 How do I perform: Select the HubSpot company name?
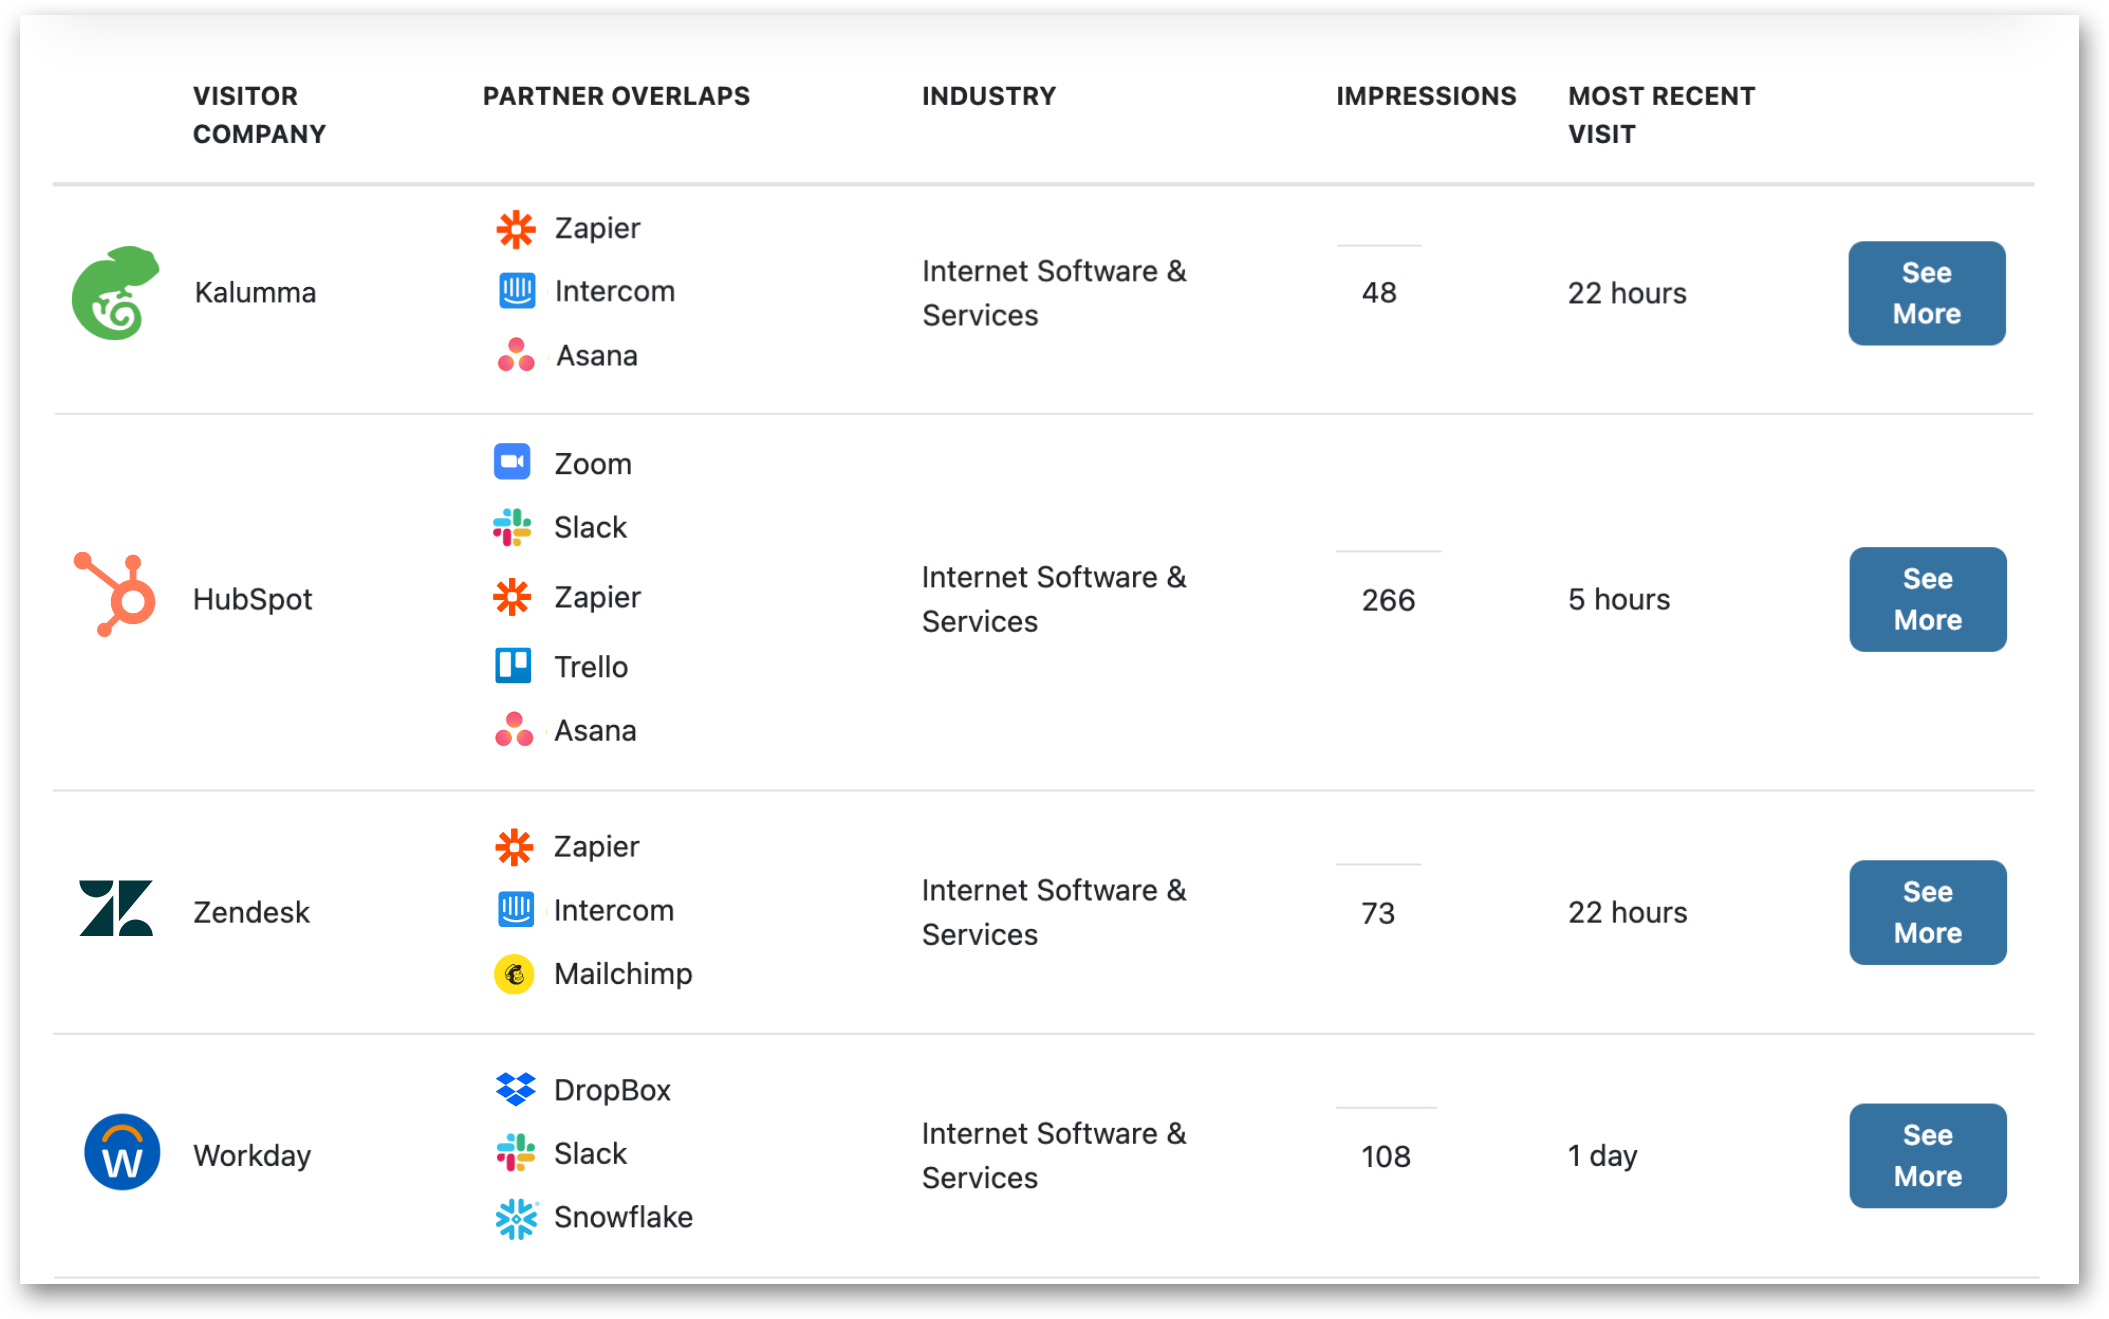tap(252, 599)
